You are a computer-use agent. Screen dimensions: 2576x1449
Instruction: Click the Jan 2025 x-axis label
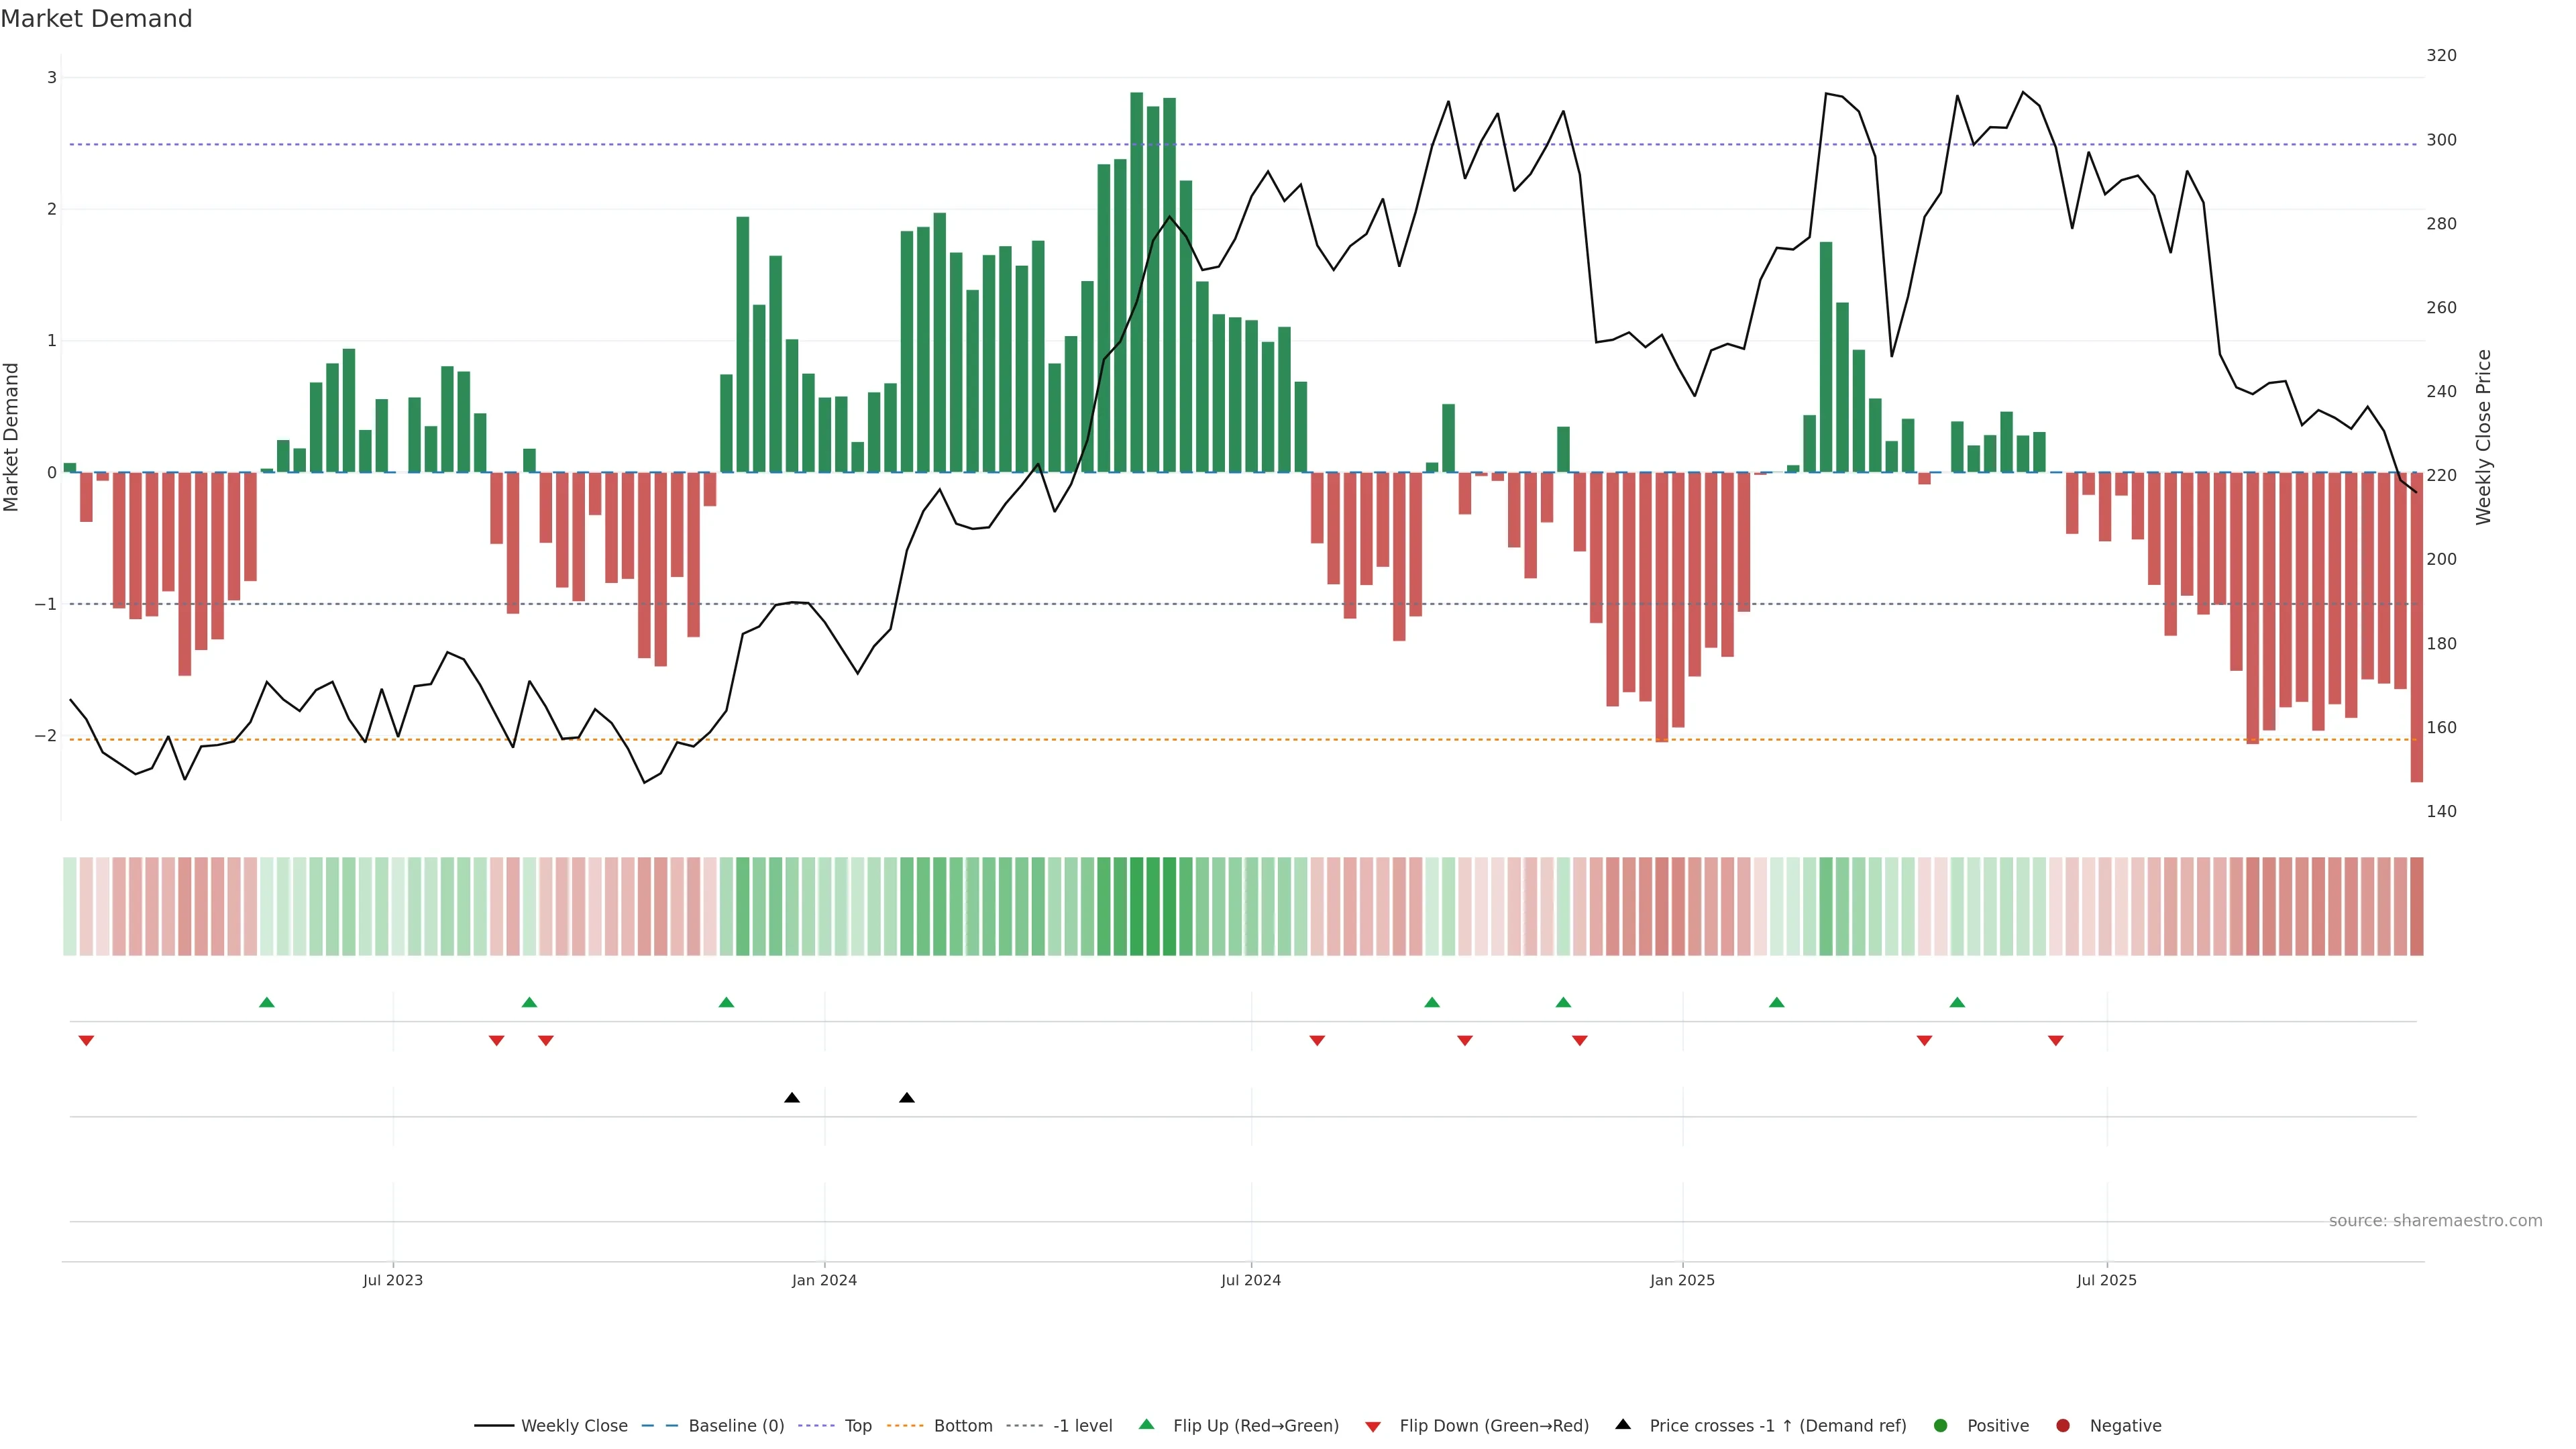[1682, 1280]
